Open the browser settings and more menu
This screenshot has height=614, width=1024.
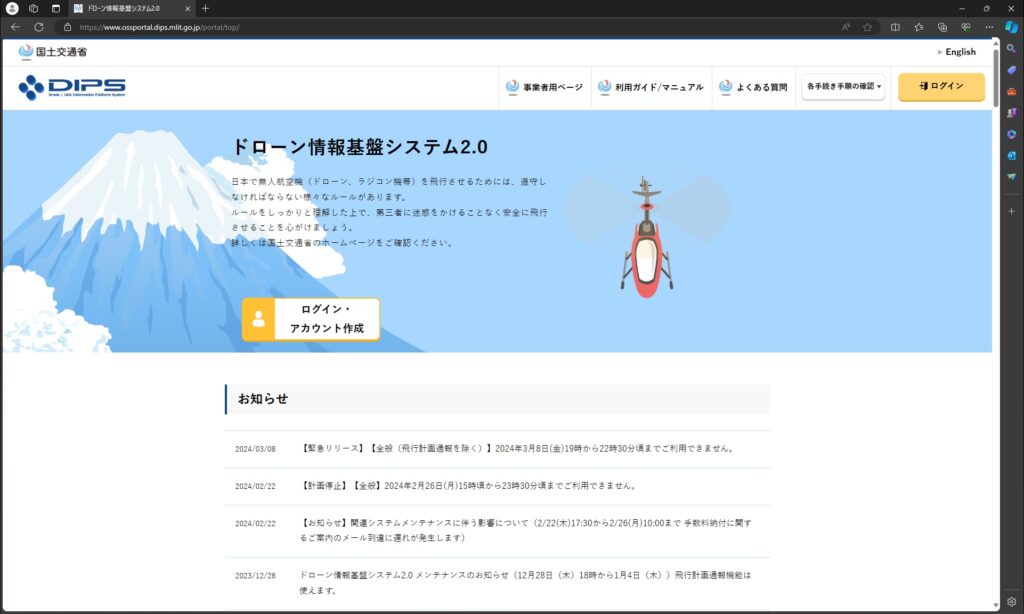click(x=987, y=27)
